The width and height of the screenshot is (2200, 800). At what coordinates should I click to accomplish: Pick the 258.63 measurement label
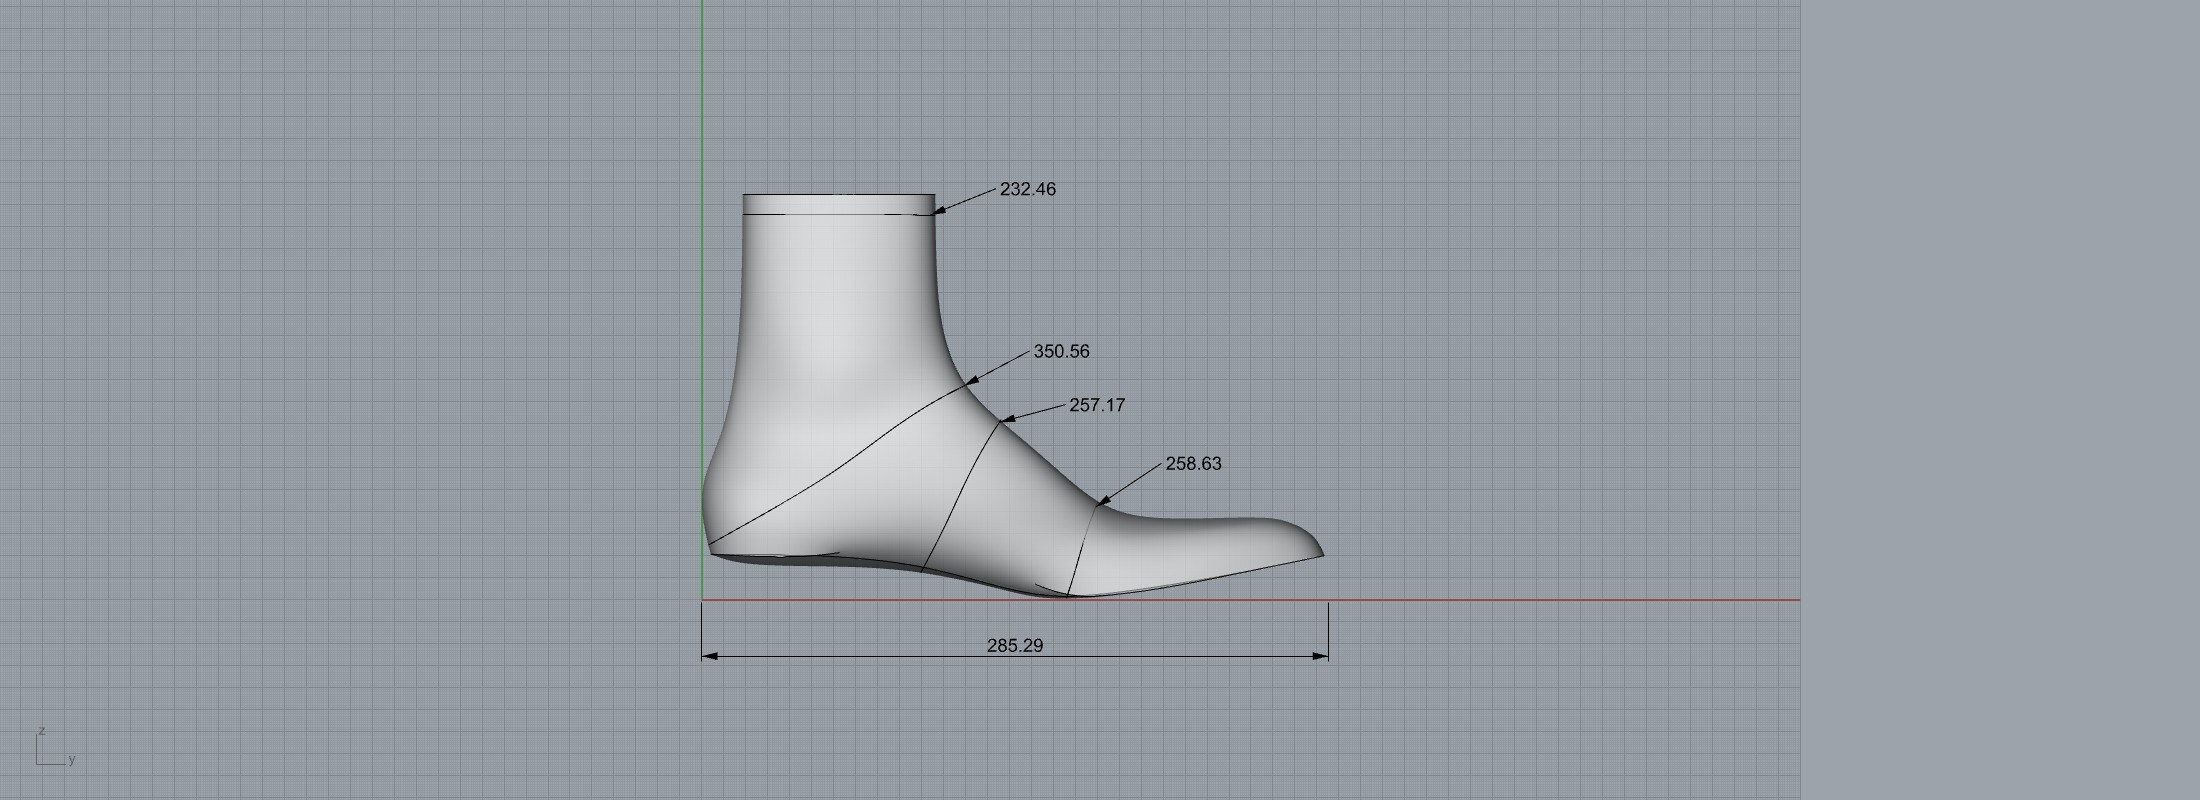[1193, 463]
